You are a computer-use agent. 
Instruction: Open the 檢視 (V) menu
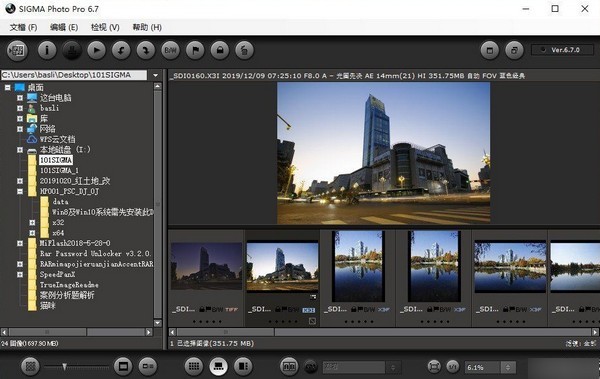(105, 28)
